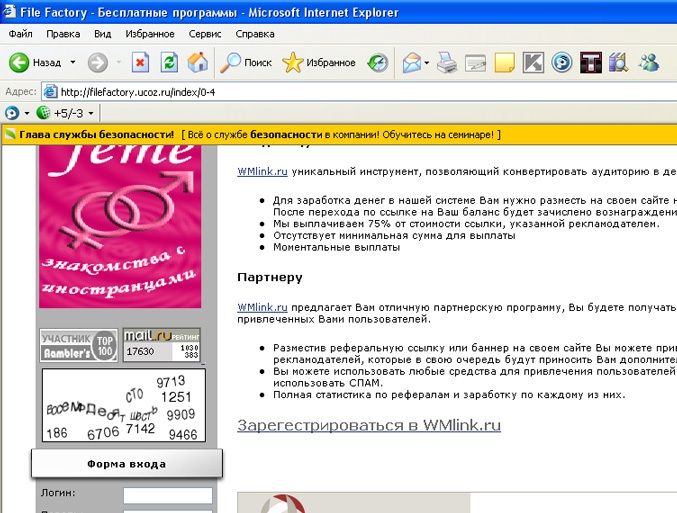Click text Отсутствует минимальная сумма для выплаты

pyautogui.click(x=394, y=236)
